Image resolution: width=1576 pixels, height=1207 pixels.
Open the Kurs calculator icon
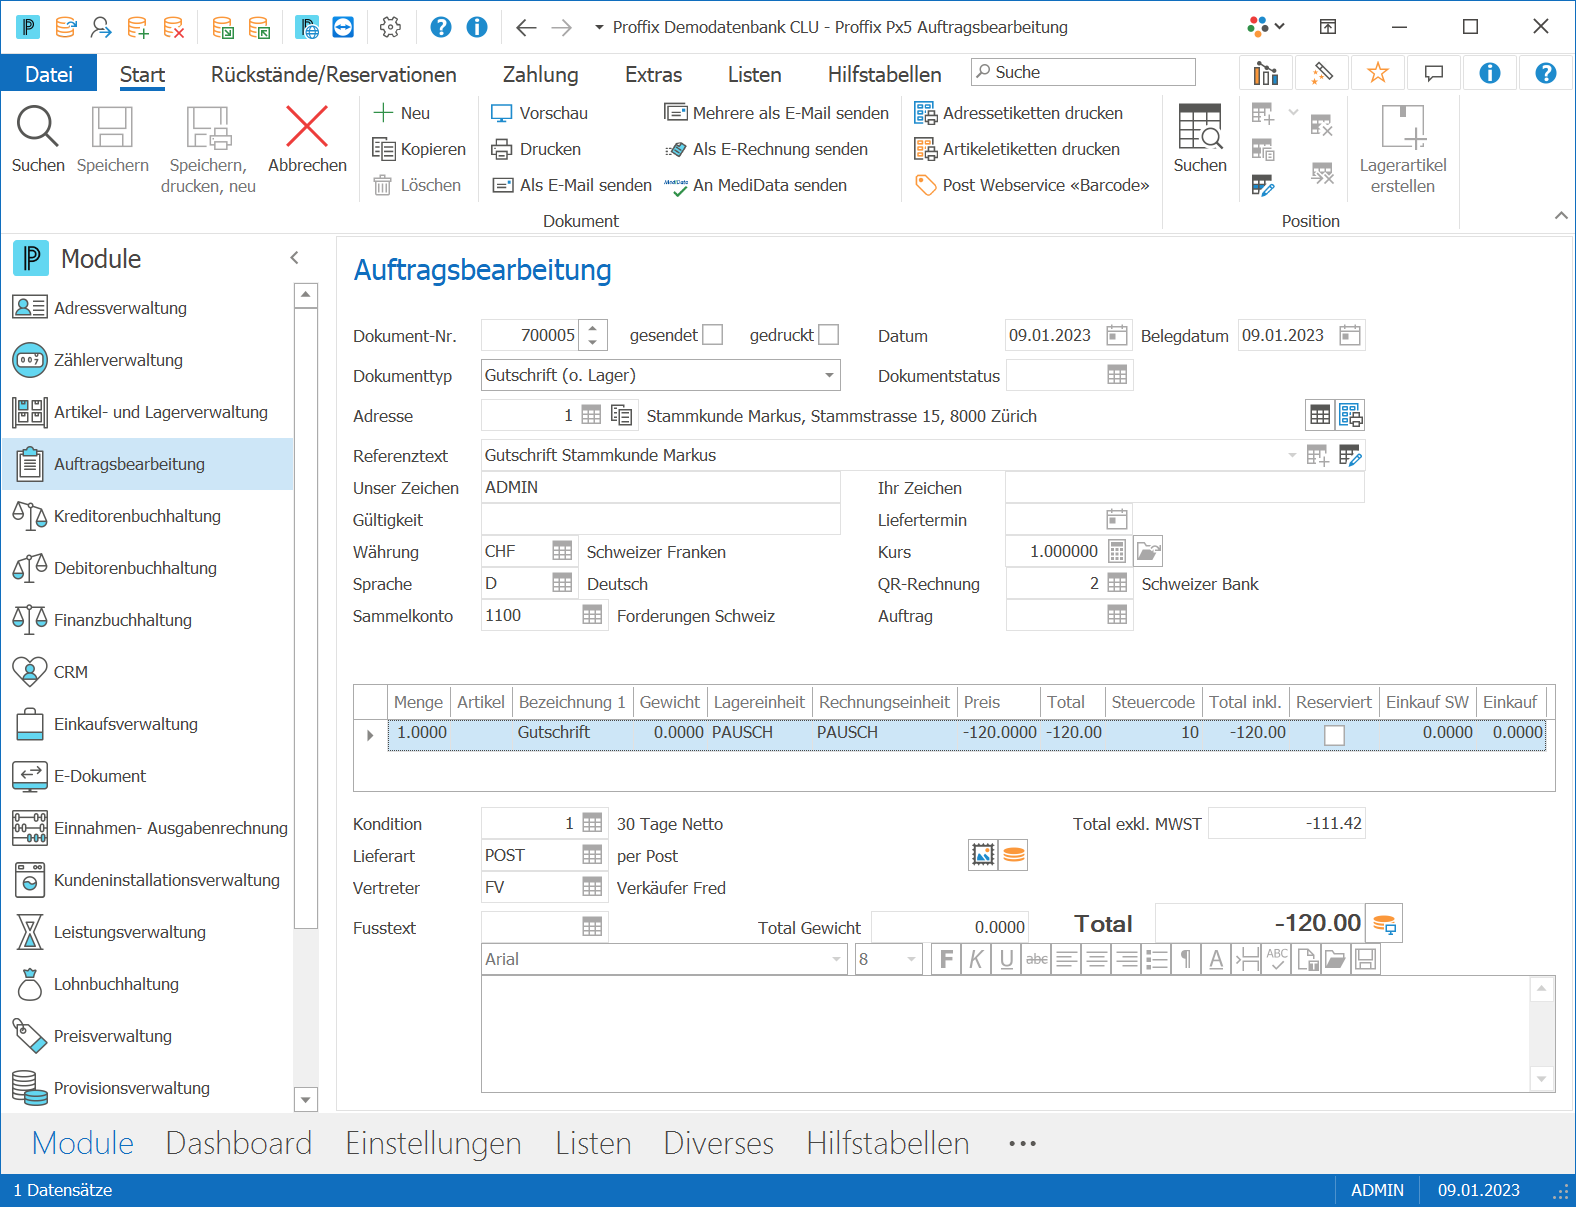pos(1117,551)
